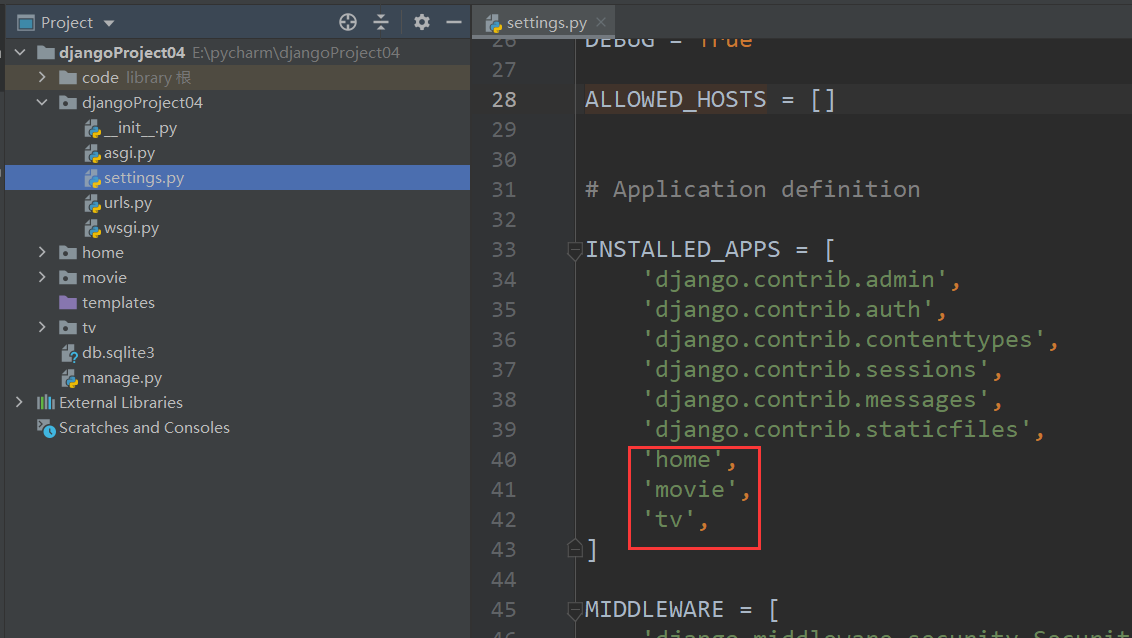Click 'django.contrib.admin' string

point(794,279)
